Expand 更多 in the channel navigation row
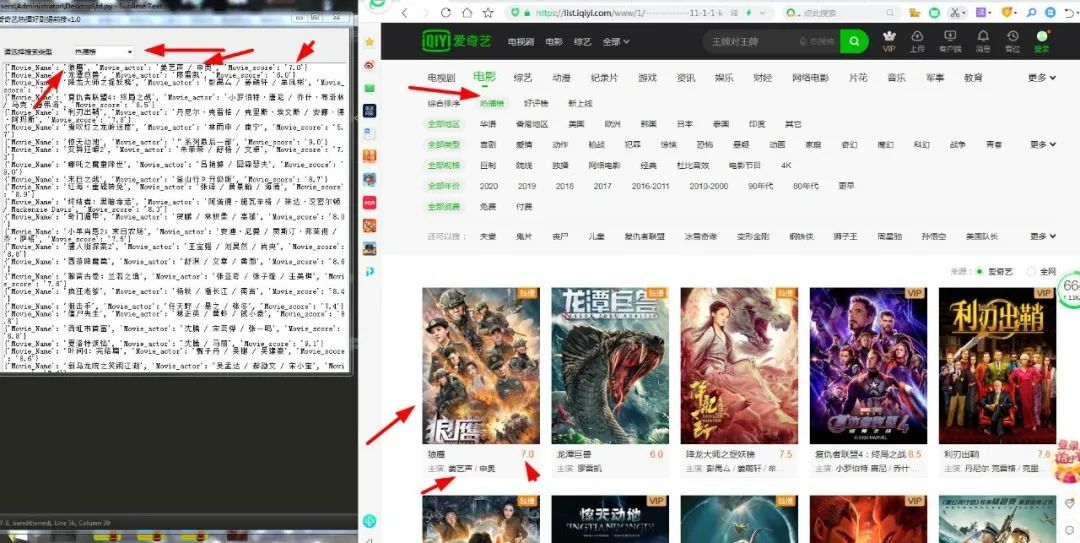 pos(1041,78)
